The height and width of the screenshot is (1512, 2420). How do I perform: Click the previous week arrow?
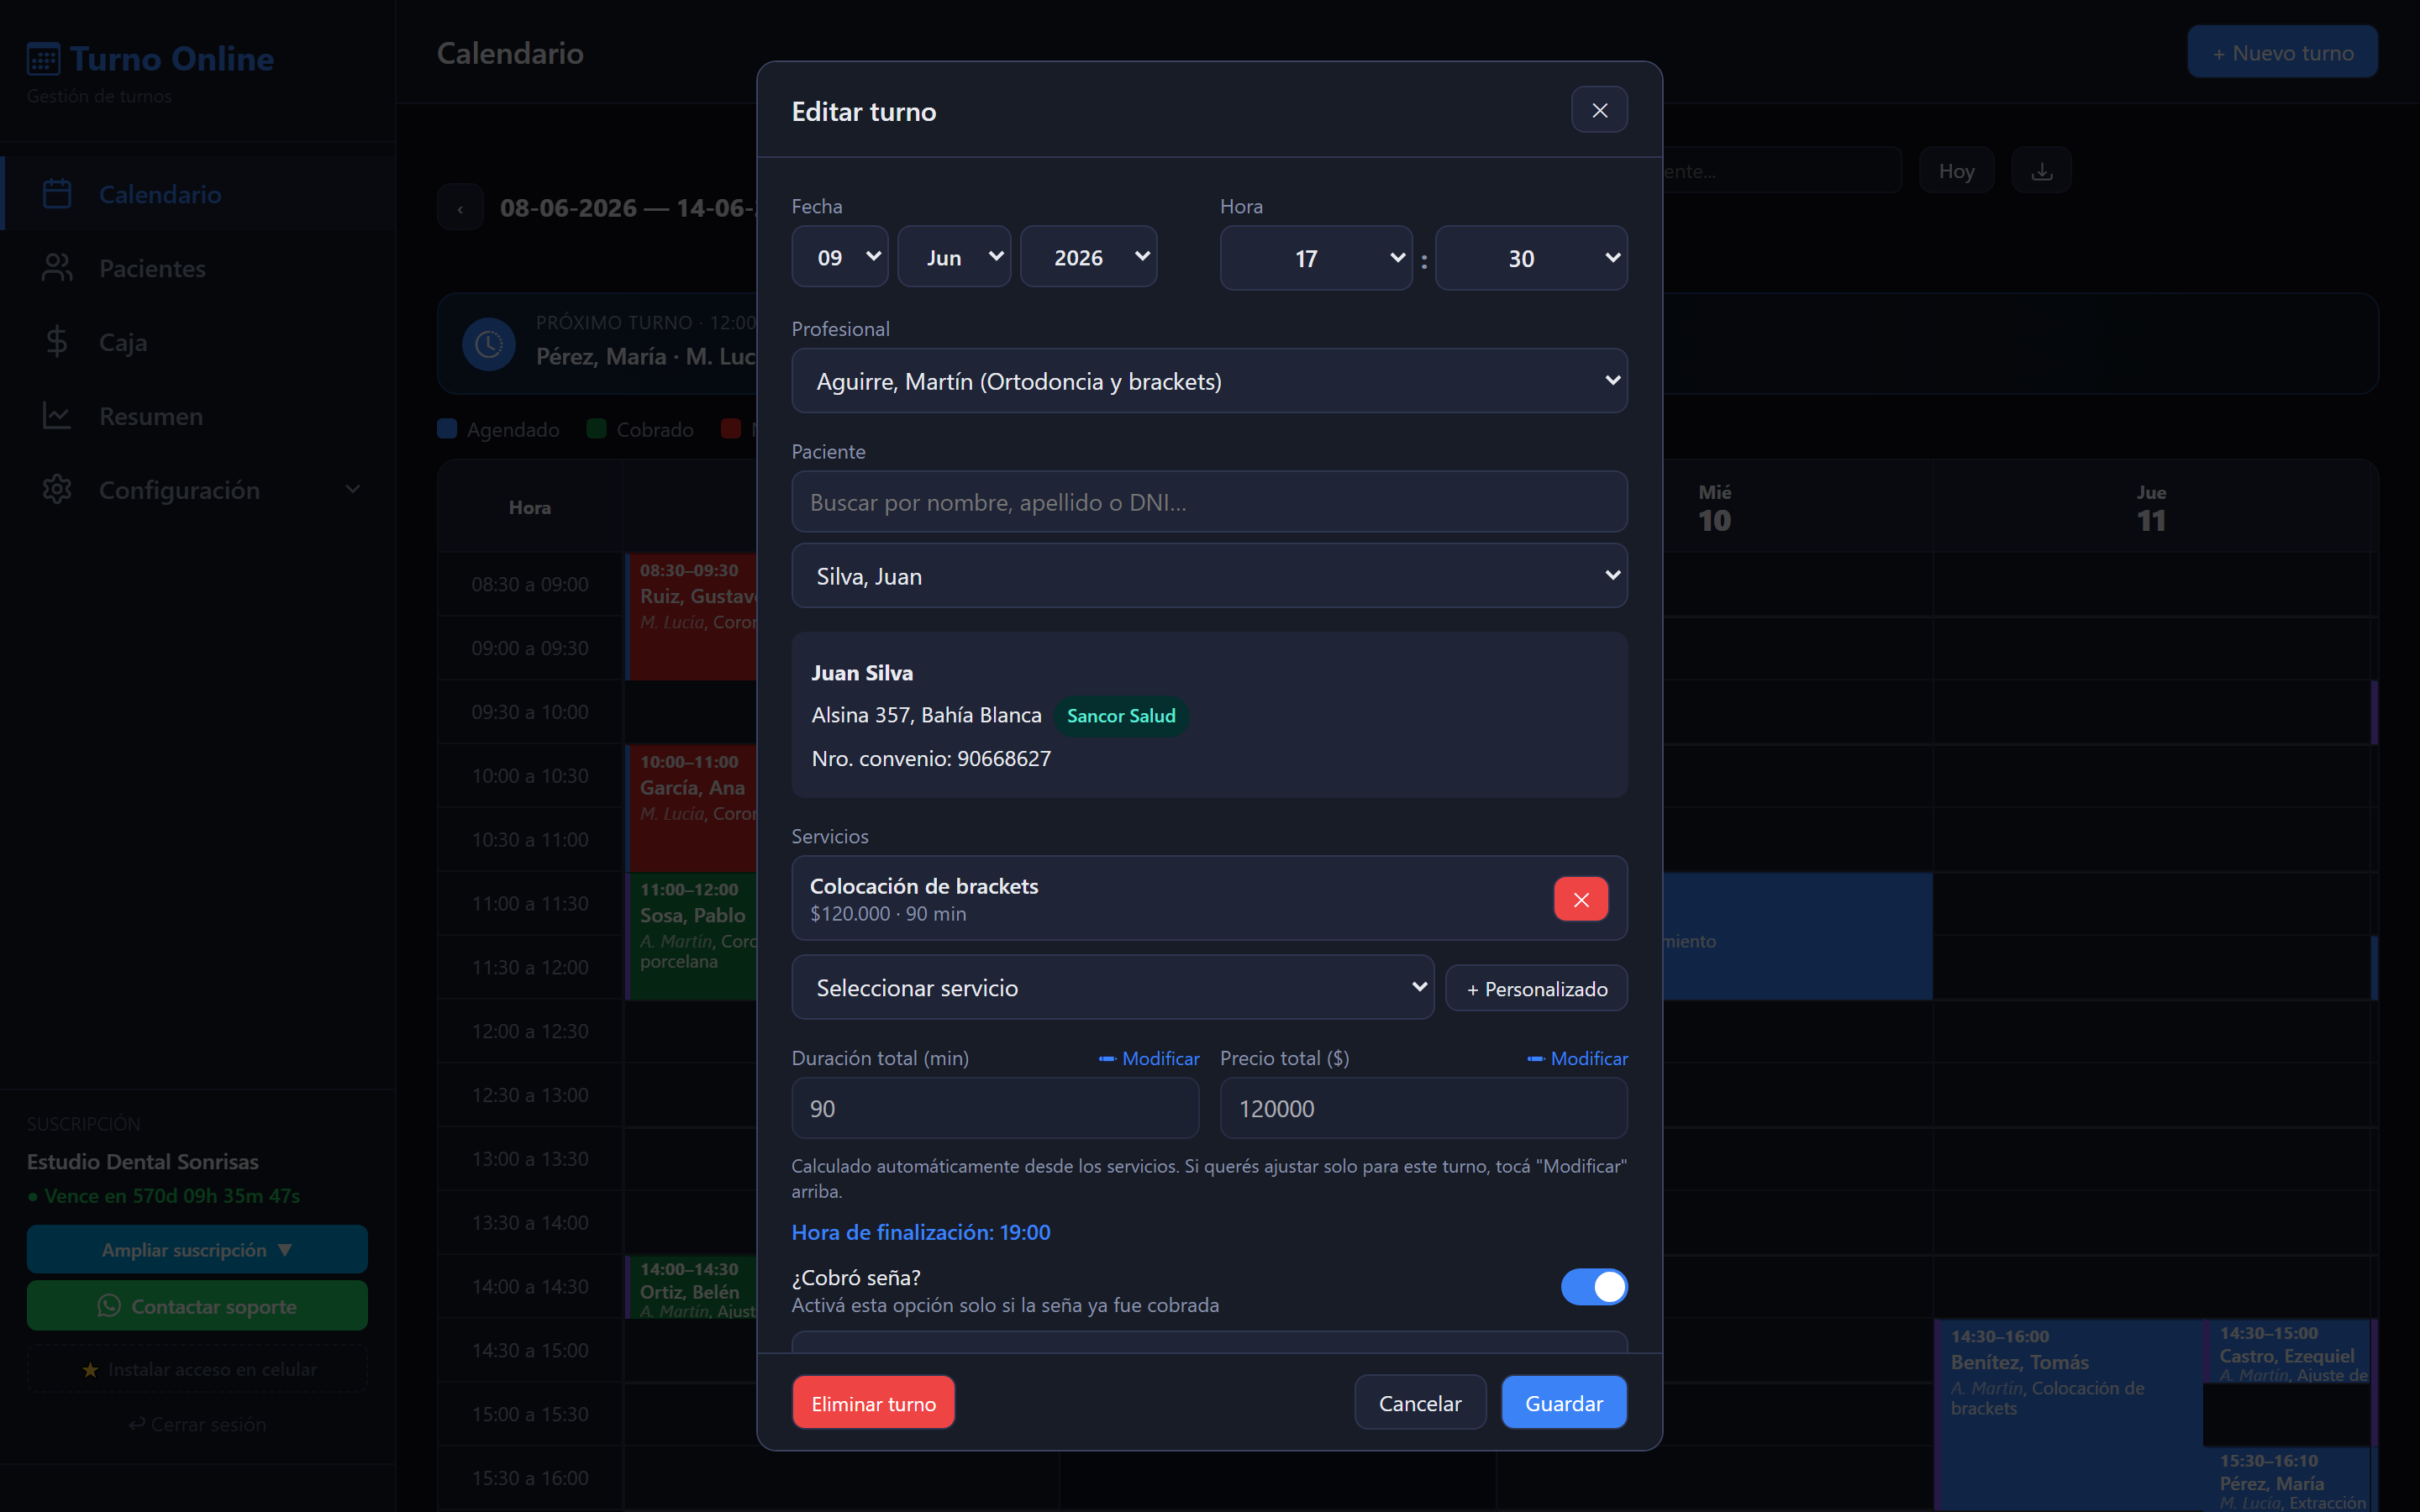click(460, 208)
